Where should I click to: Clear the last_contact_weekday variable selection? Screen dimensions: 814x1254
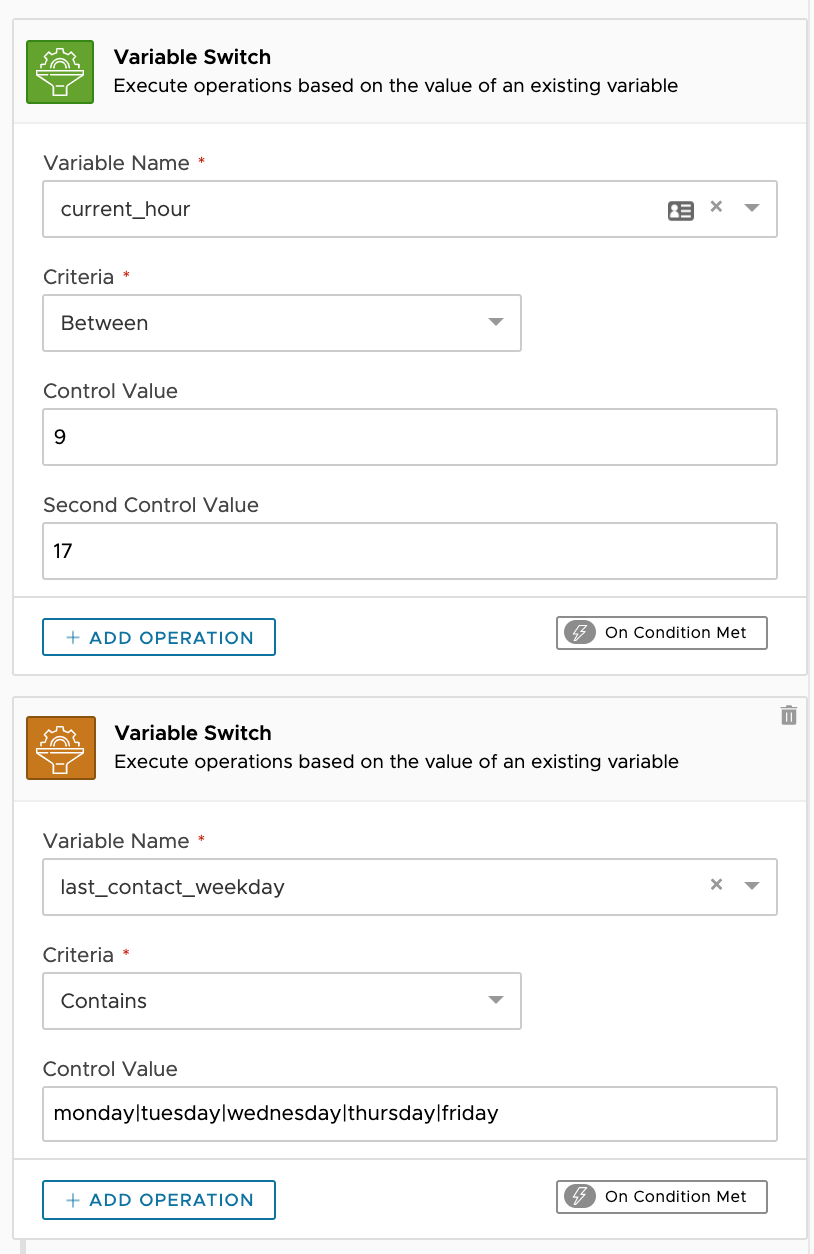coord(716,885)
